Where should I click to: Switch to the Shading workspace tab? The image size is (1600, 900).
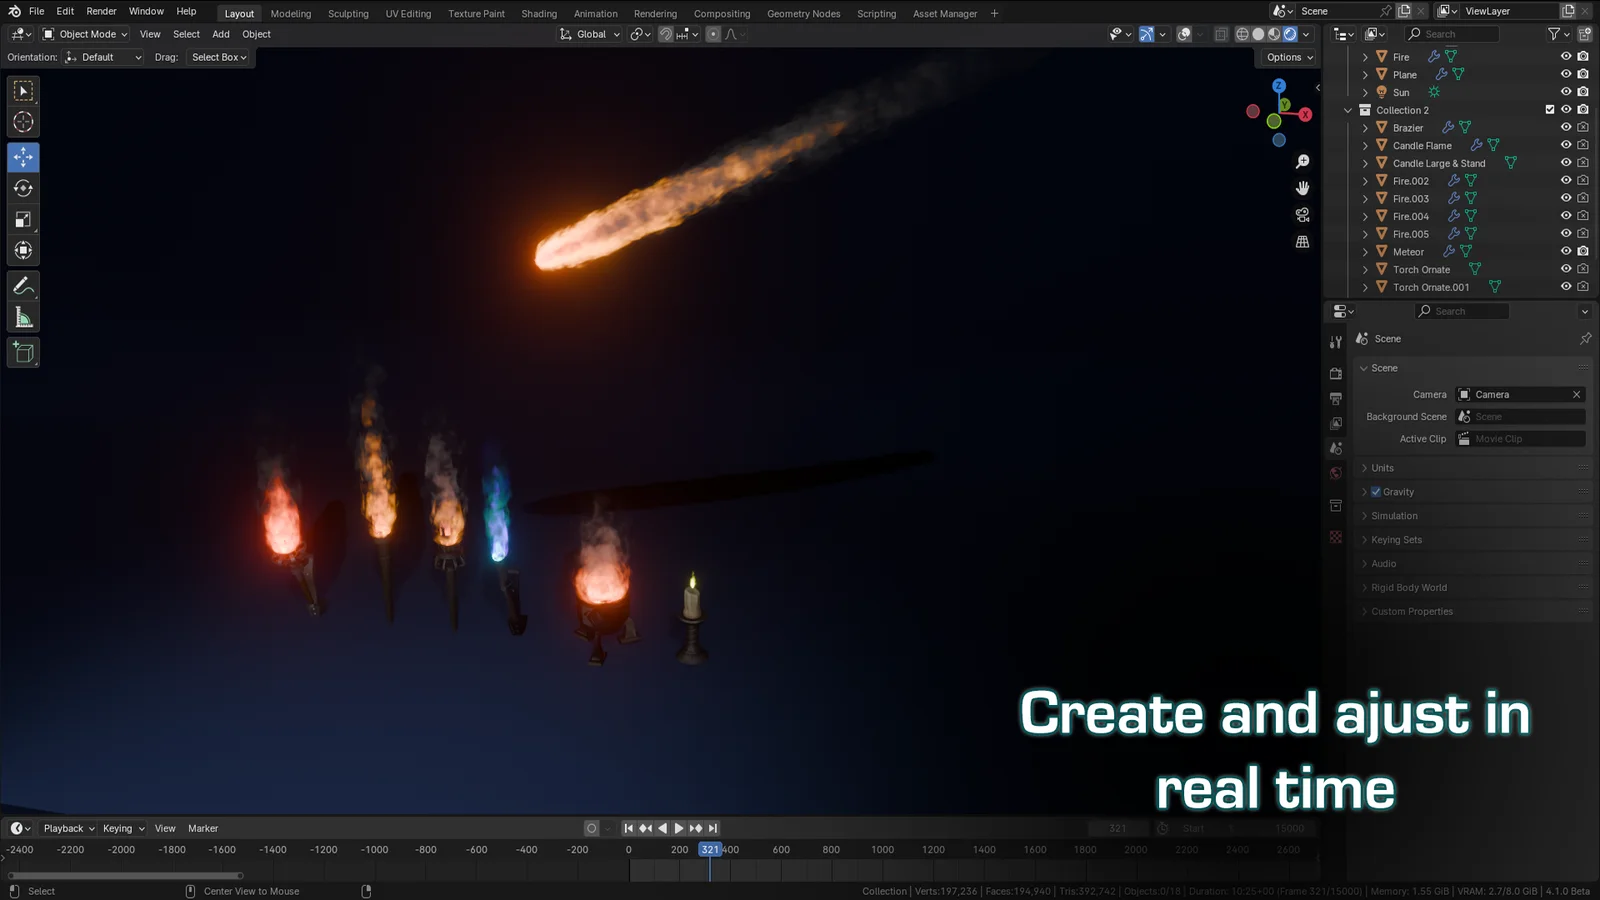(x=539, y=13)
